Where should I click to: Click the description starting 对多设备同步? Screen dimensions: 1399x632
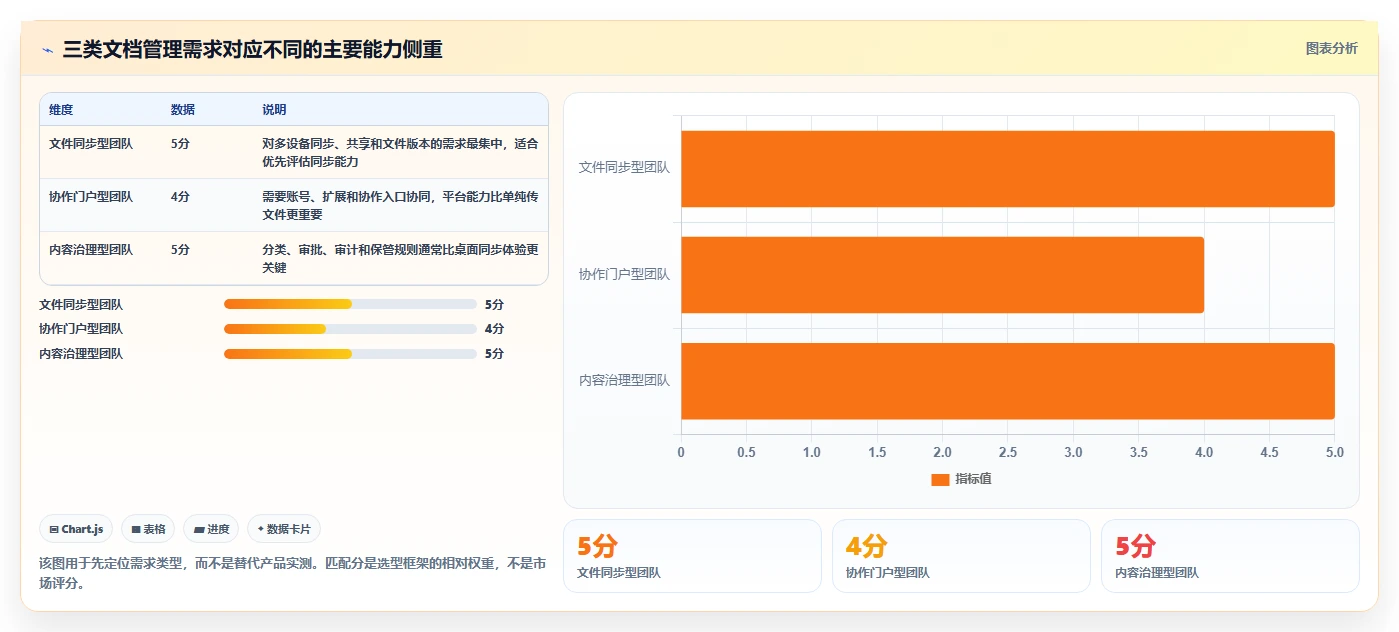[x=400, y=152]
